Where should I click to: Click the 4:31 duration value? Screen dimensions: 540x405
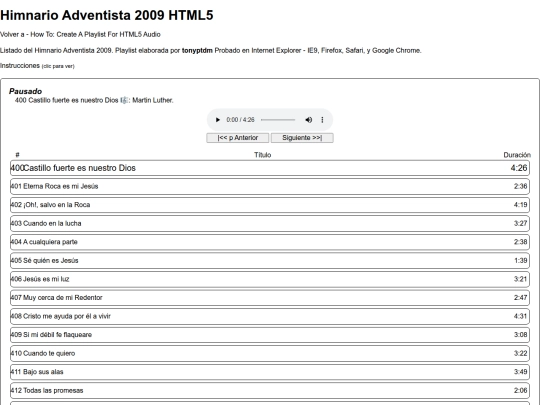coord(520,316)
